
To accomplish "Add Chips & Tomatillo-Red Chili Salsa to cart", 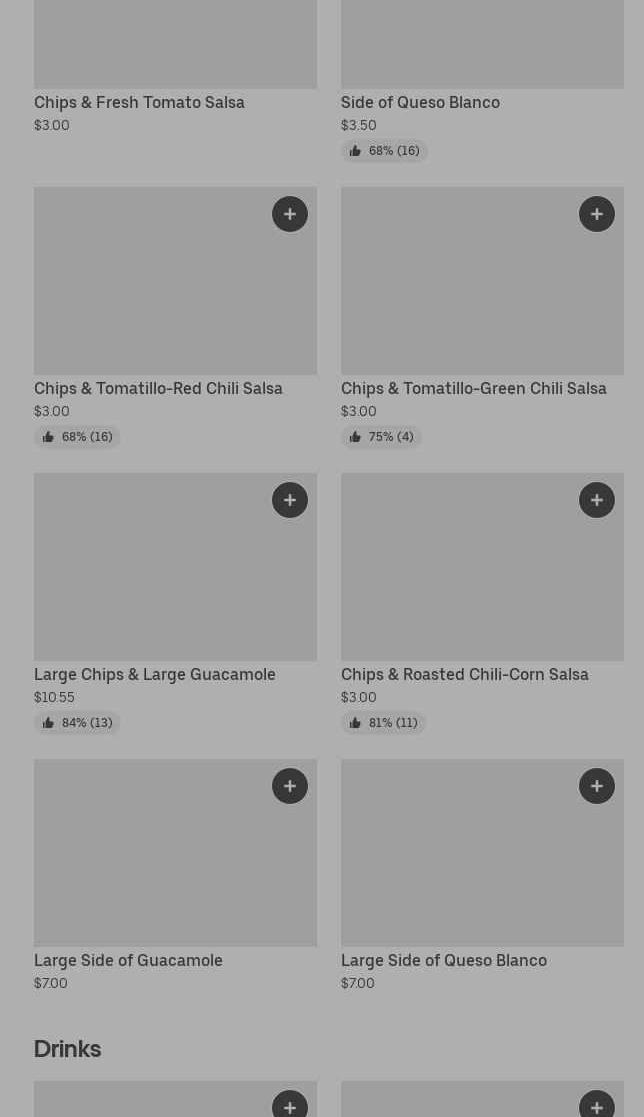I will (290, 214).
